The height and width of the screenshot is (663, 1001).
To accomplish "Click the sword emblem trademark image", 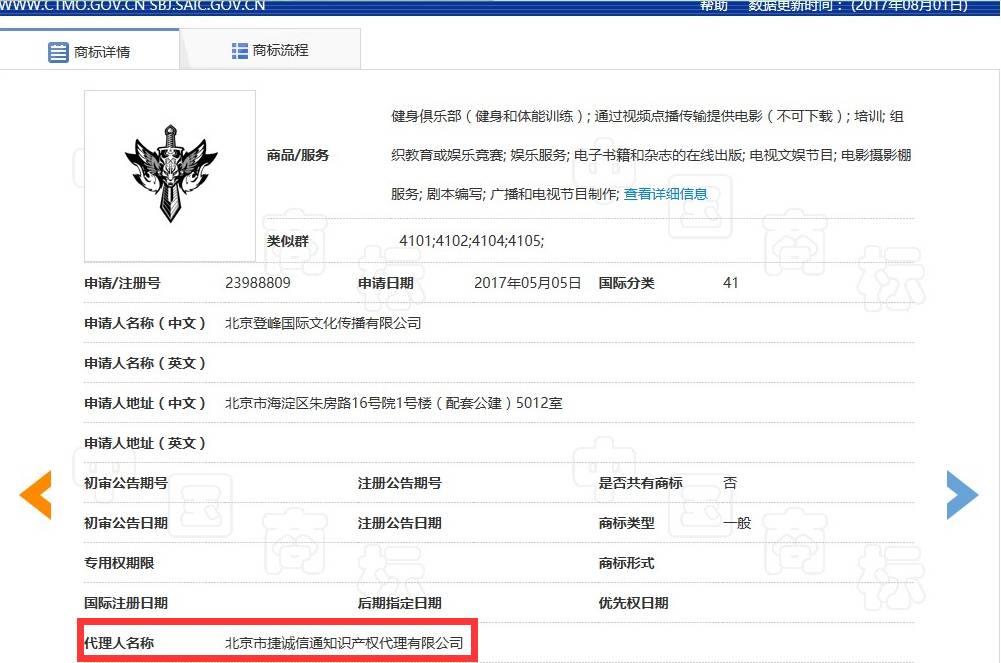I will pos(170,176).
